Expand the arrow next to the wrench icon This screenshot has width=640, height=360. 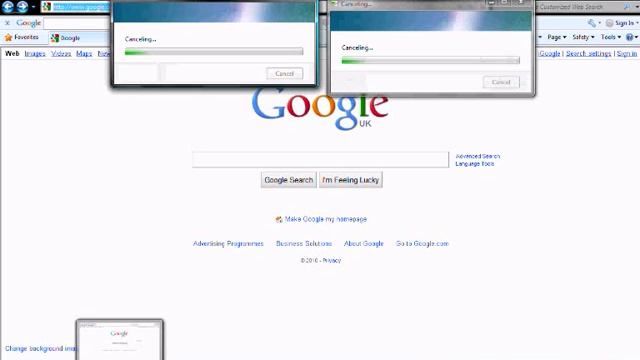pos(600,23)
